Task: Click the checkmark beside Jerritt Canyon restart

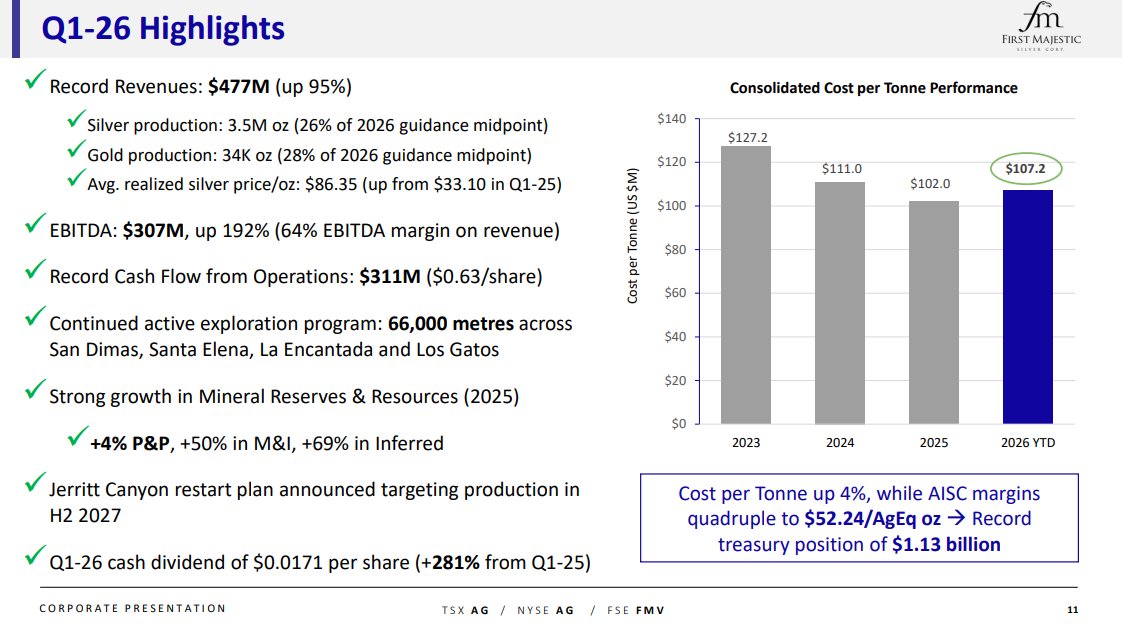Action: click(x=35, y=482)
